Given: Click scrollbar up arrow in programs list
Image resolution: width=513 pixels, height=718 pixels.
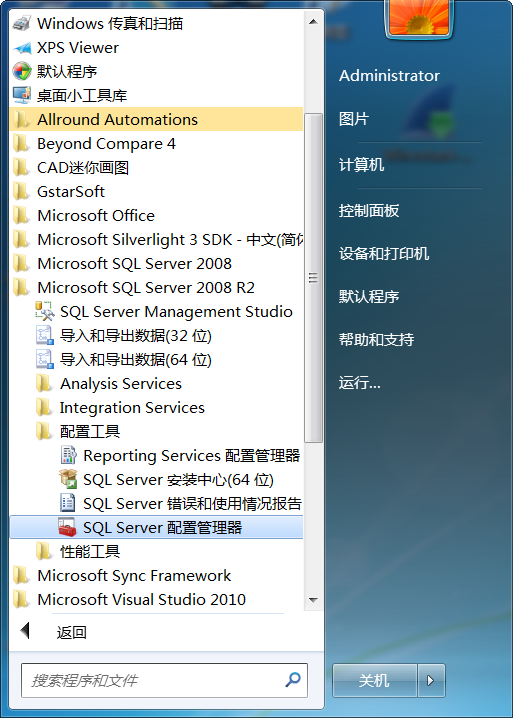Looking at the screenshot, I should pos(313,22).
